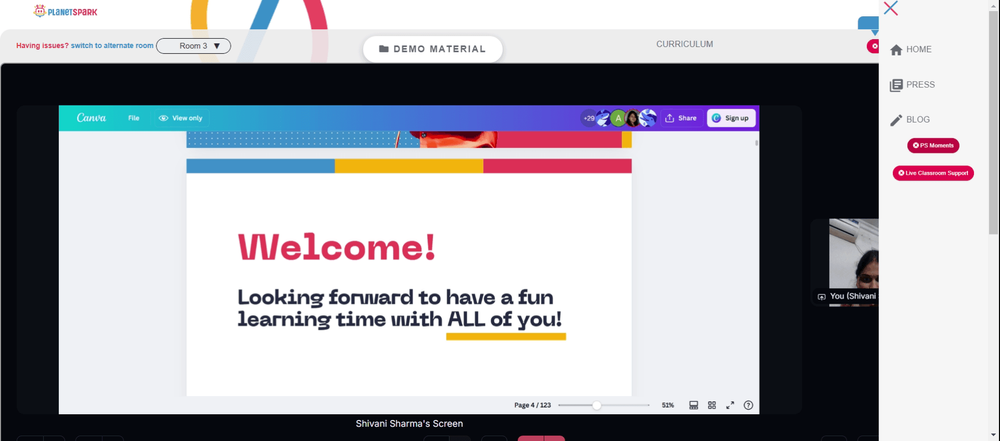Click the newspaper icon beside PRESS
The width and height of the screenshot is (1000, 441).
896,85
